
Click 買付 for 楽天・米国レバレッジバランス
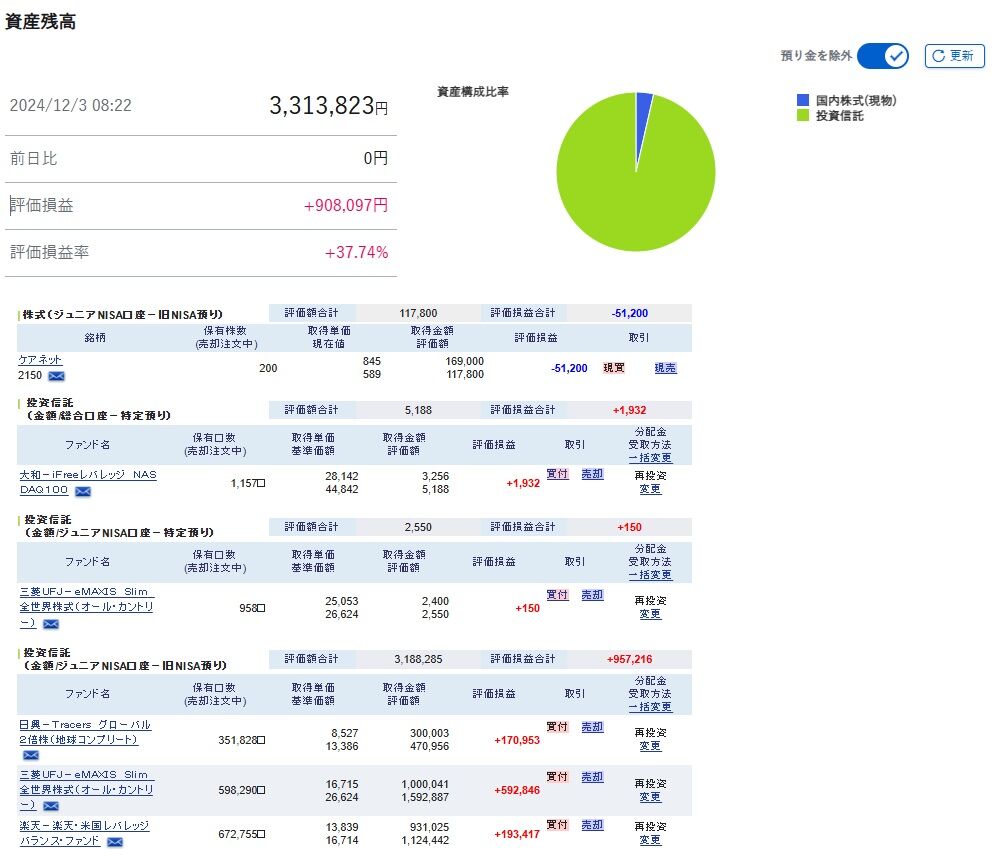click(557, 825)
